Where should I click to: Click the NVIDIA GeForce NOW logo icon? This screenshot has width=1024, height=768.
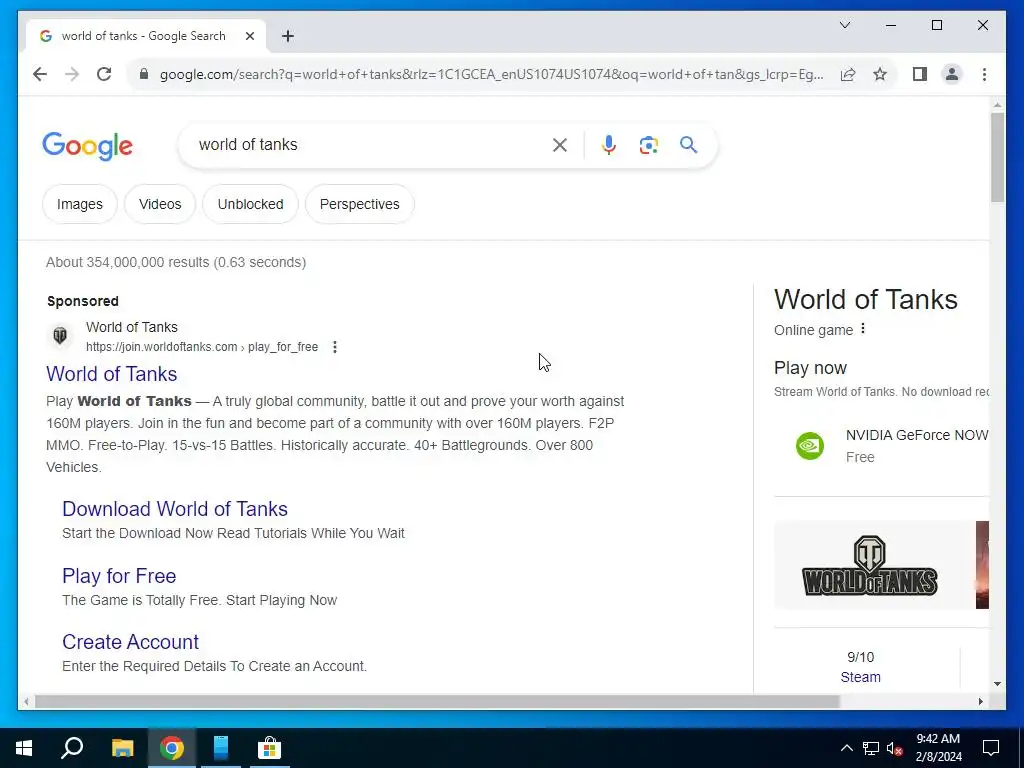[810, 446]
